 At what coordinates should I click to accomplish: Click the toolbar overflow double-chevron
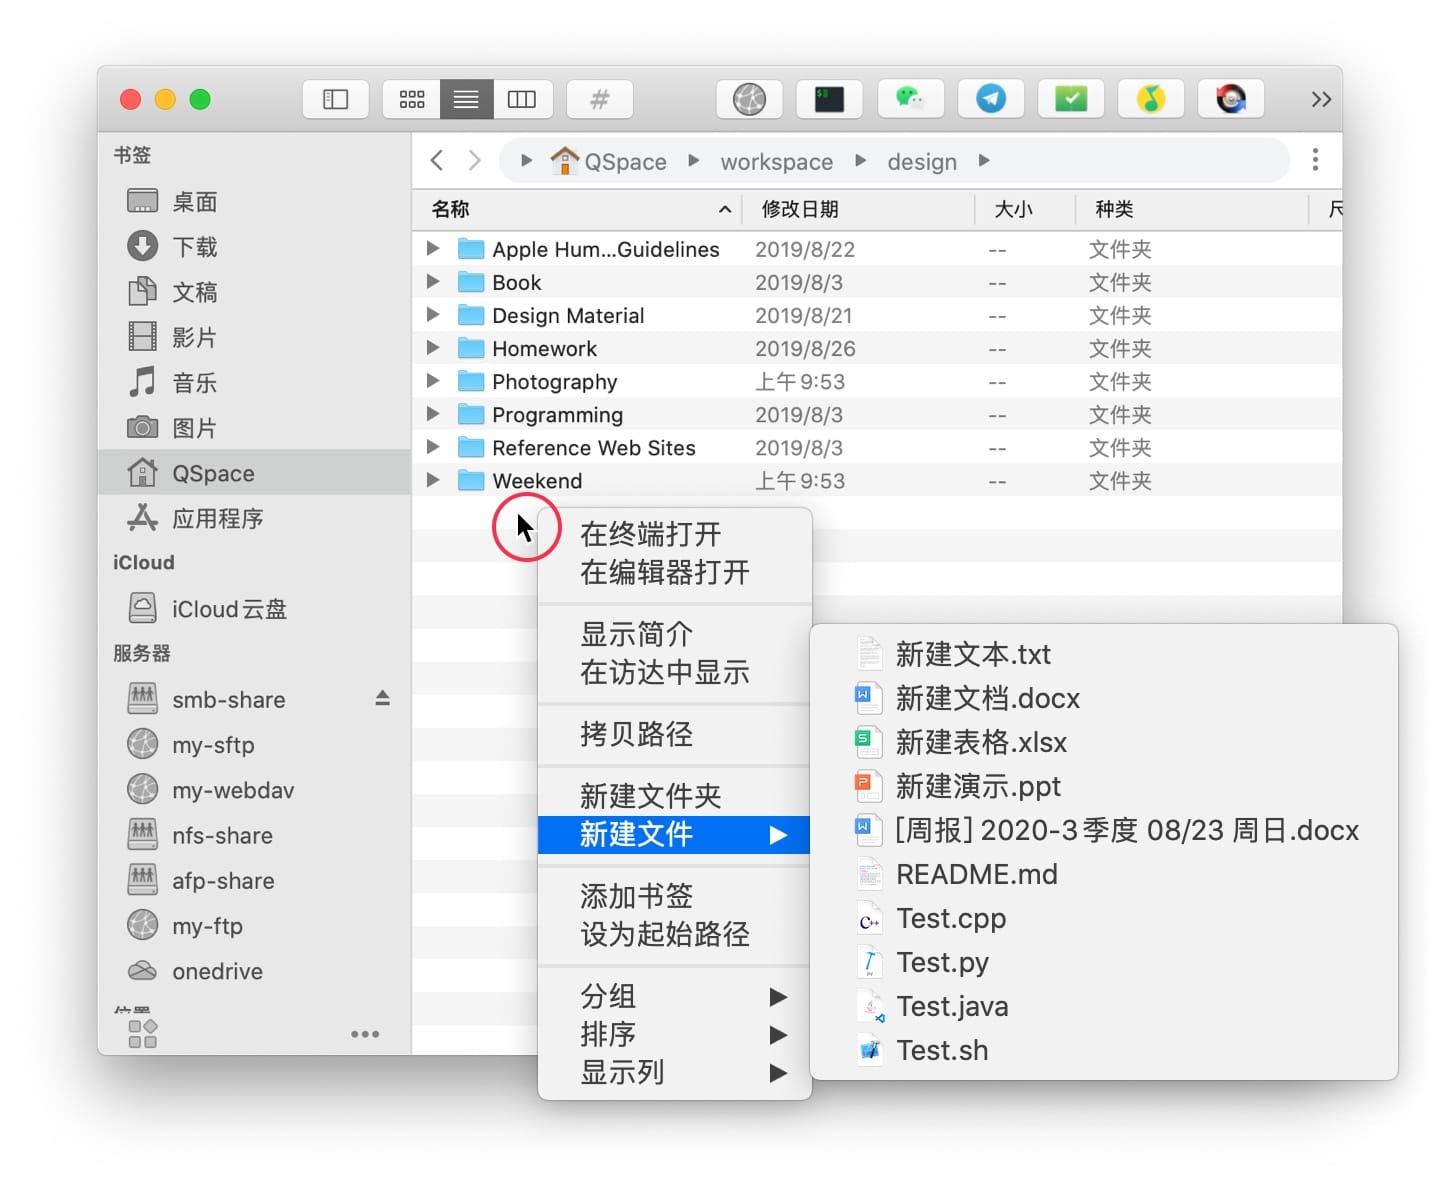[x=1320, y=99]
